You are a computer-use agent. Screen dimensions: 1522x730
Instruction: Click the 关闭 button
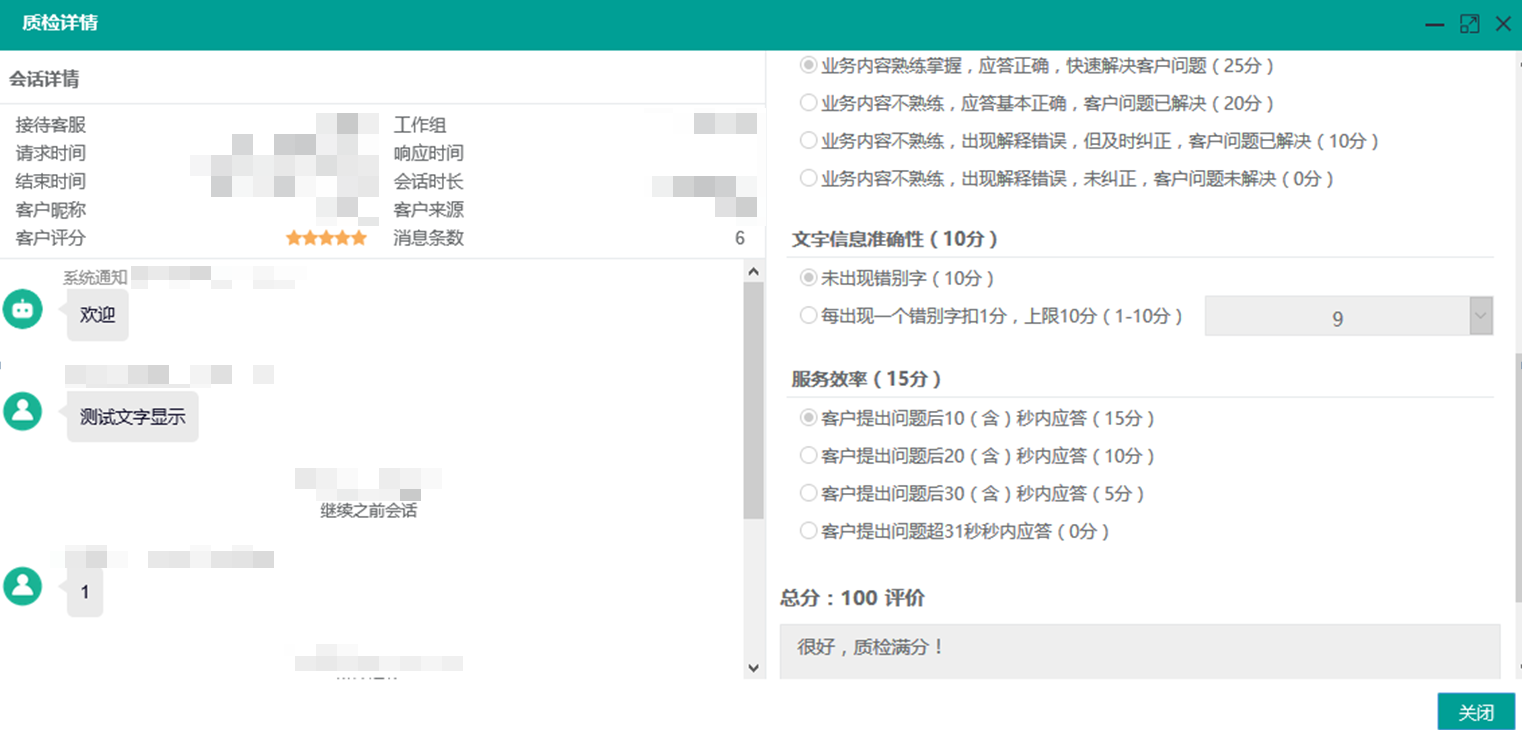click(x=1476, y=712)
